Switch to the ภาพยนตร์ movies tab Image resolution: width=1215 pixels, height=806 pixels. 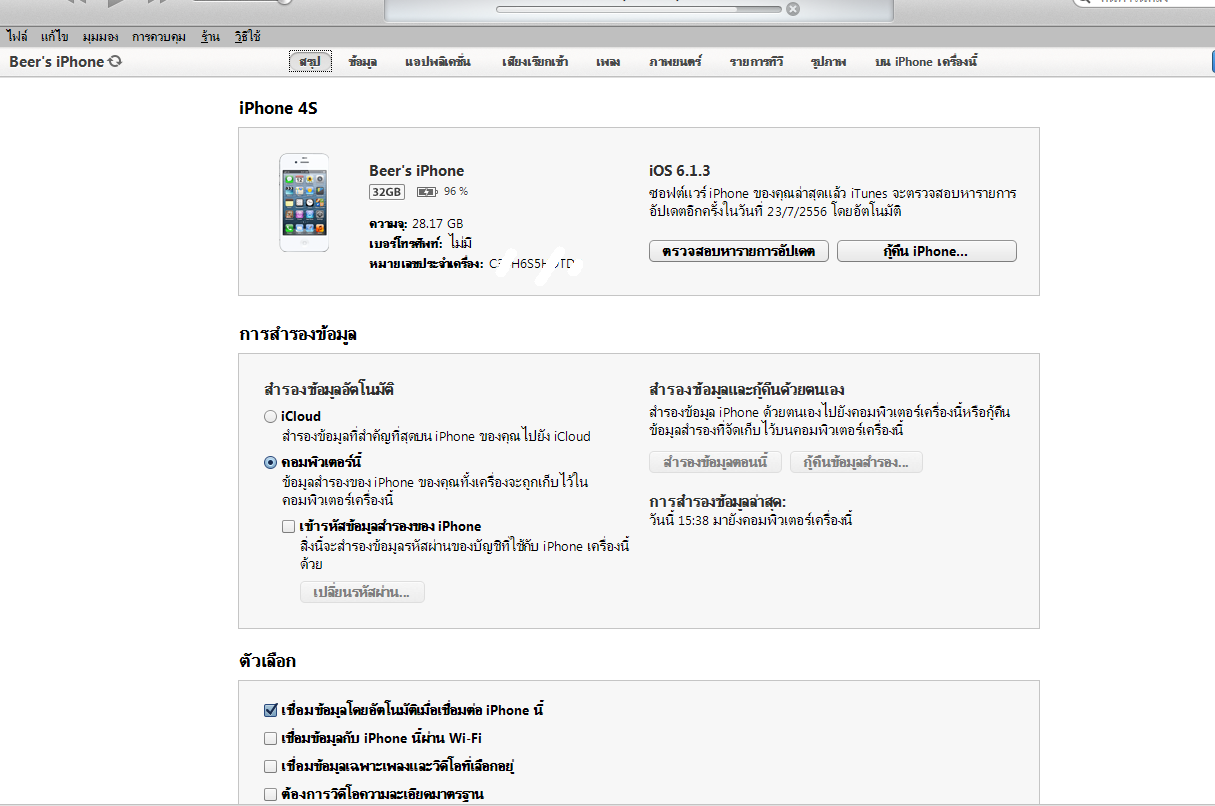(x=675, y=62)
